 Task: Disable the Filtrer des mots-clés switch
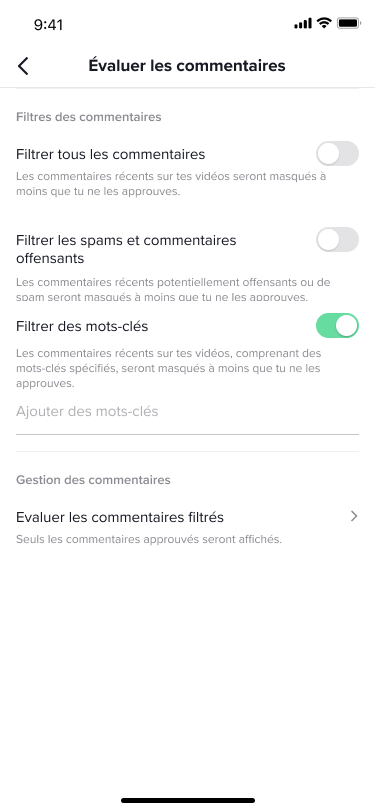[x=337, y=326]
